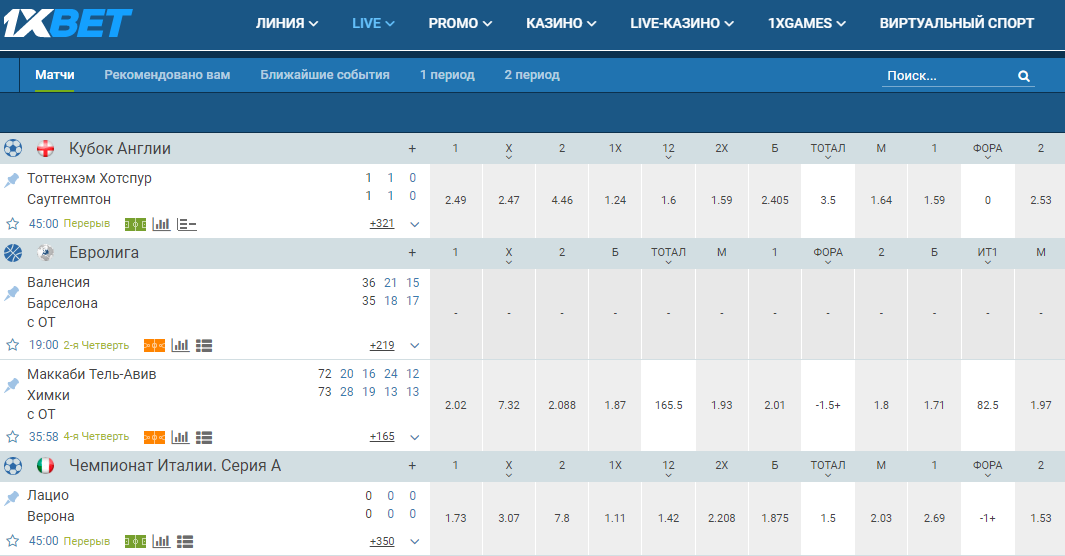The height and width of the screenshot is (556, 1065).
Task: Open the statistics chart for the Лацио match
Action: click(161, 541)
